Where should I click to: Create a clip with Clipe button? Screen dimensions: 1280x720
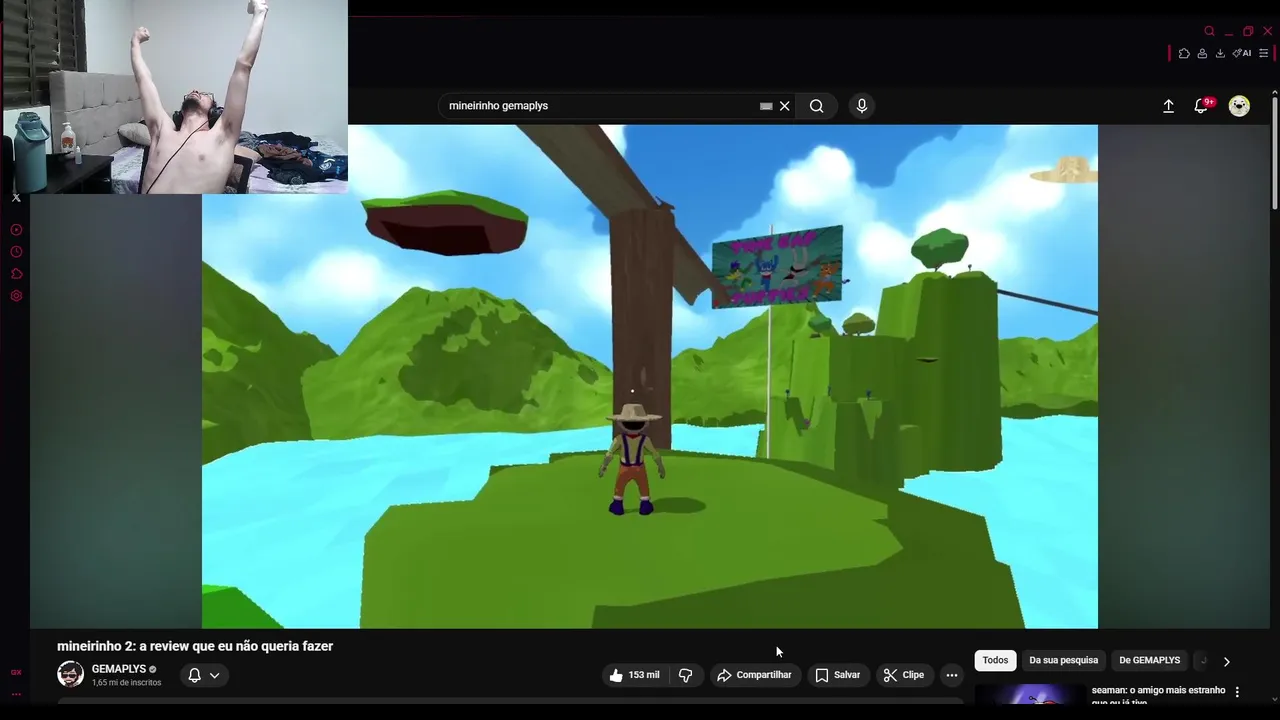[x=903, y=675]
